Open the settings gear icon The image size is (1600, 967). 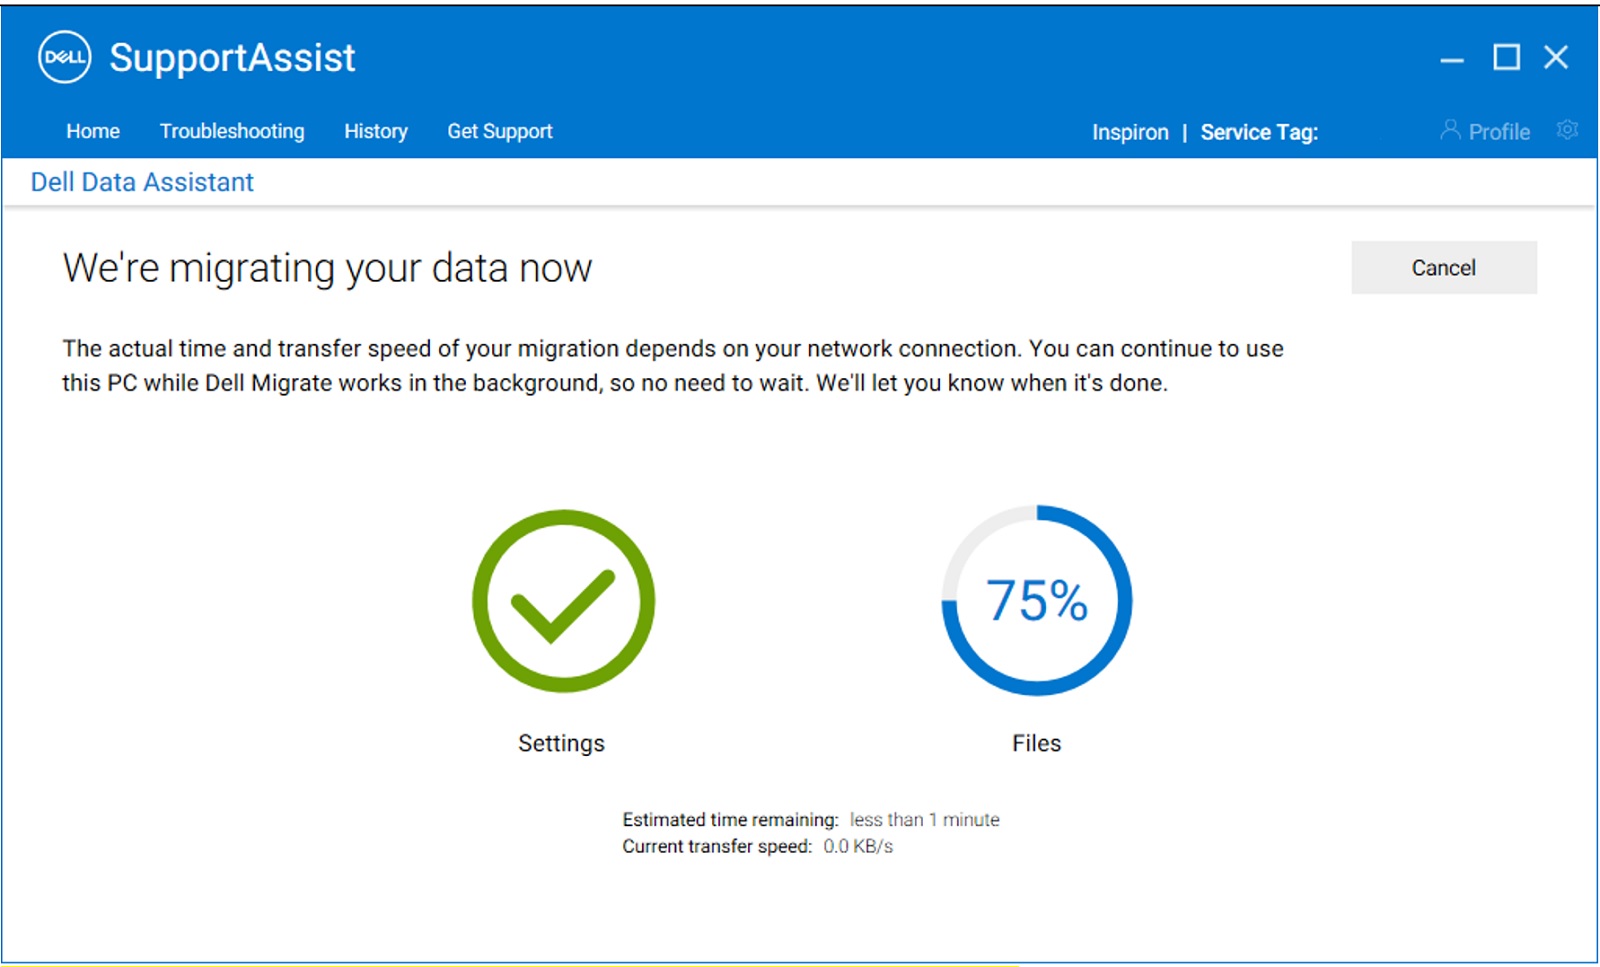(x=1567, y=130)
